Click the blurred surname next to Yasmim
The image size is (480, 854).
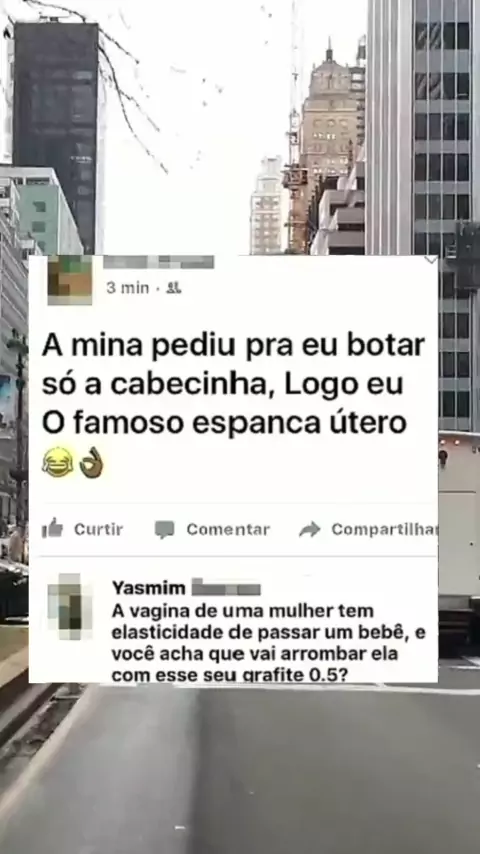tap(226, 588)
